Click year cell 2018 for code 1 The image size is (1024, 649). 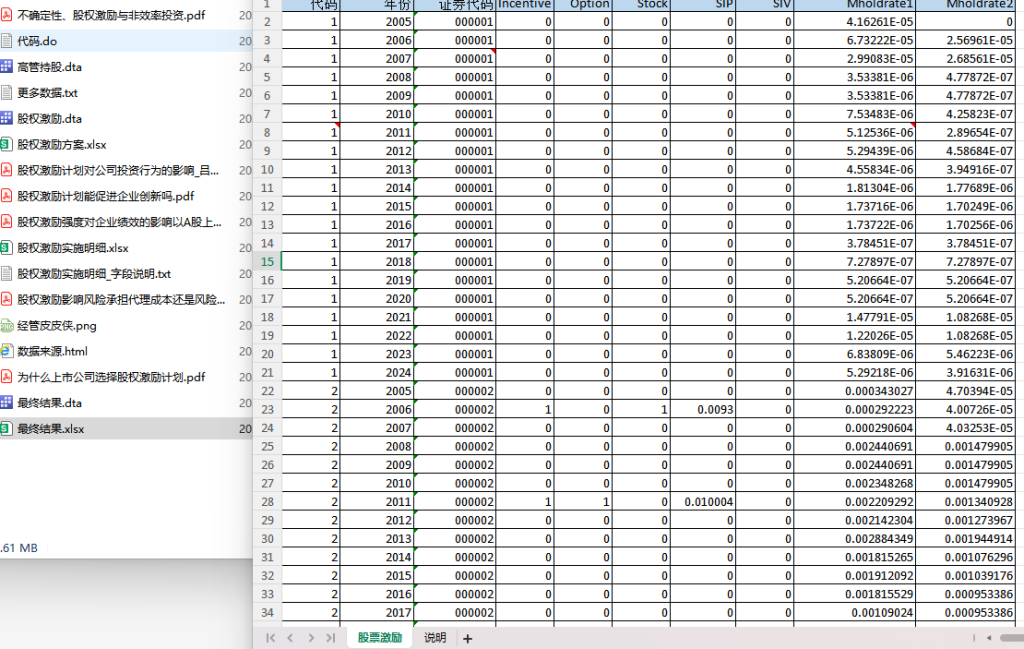(x=377, y=261)
